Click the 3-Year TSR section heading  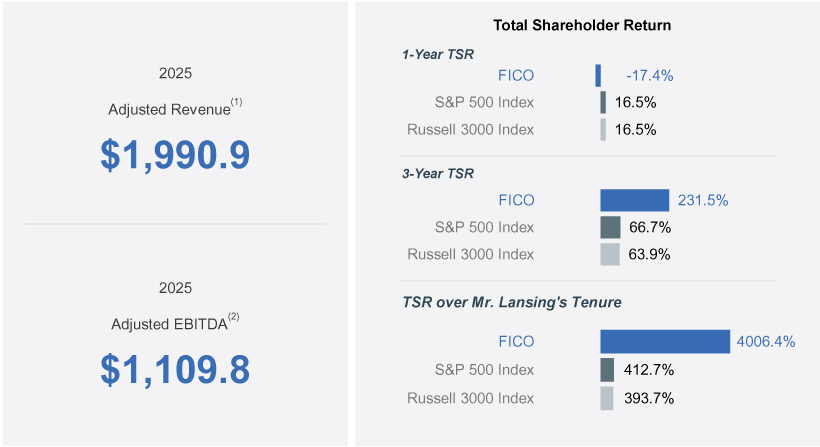[438, 173]
